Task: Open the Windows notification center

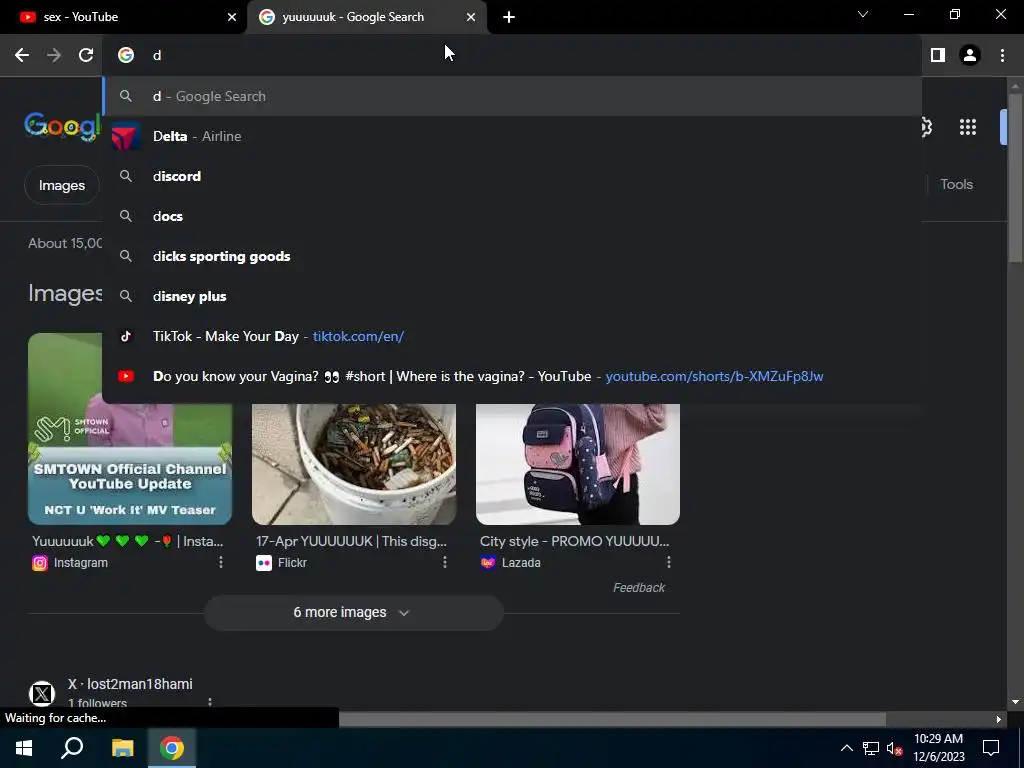Action: coord(991,748)
